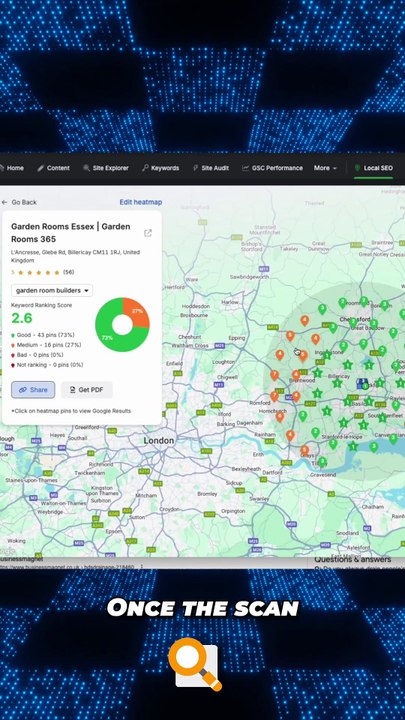Click green pin on Great Baddow
The image size is (405, 720).
click(374, 324)
